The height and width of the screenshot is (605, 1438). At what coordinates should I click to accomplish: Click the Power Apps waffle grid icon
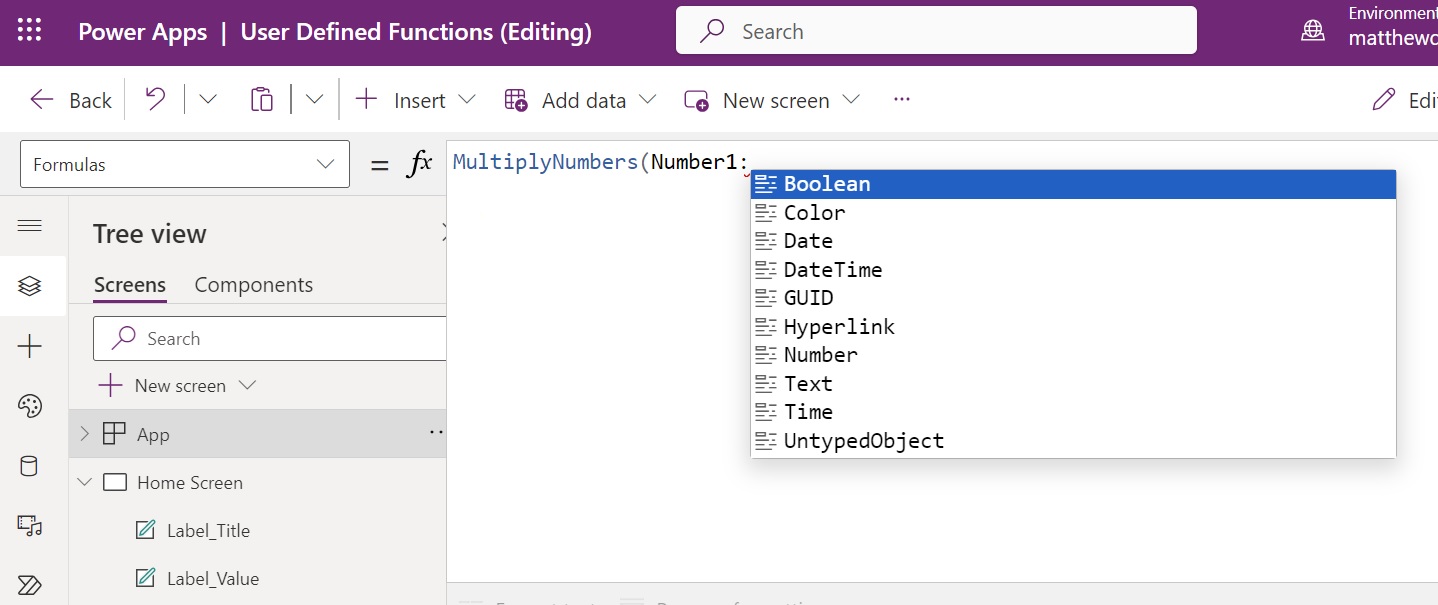[x=29, y=30]
